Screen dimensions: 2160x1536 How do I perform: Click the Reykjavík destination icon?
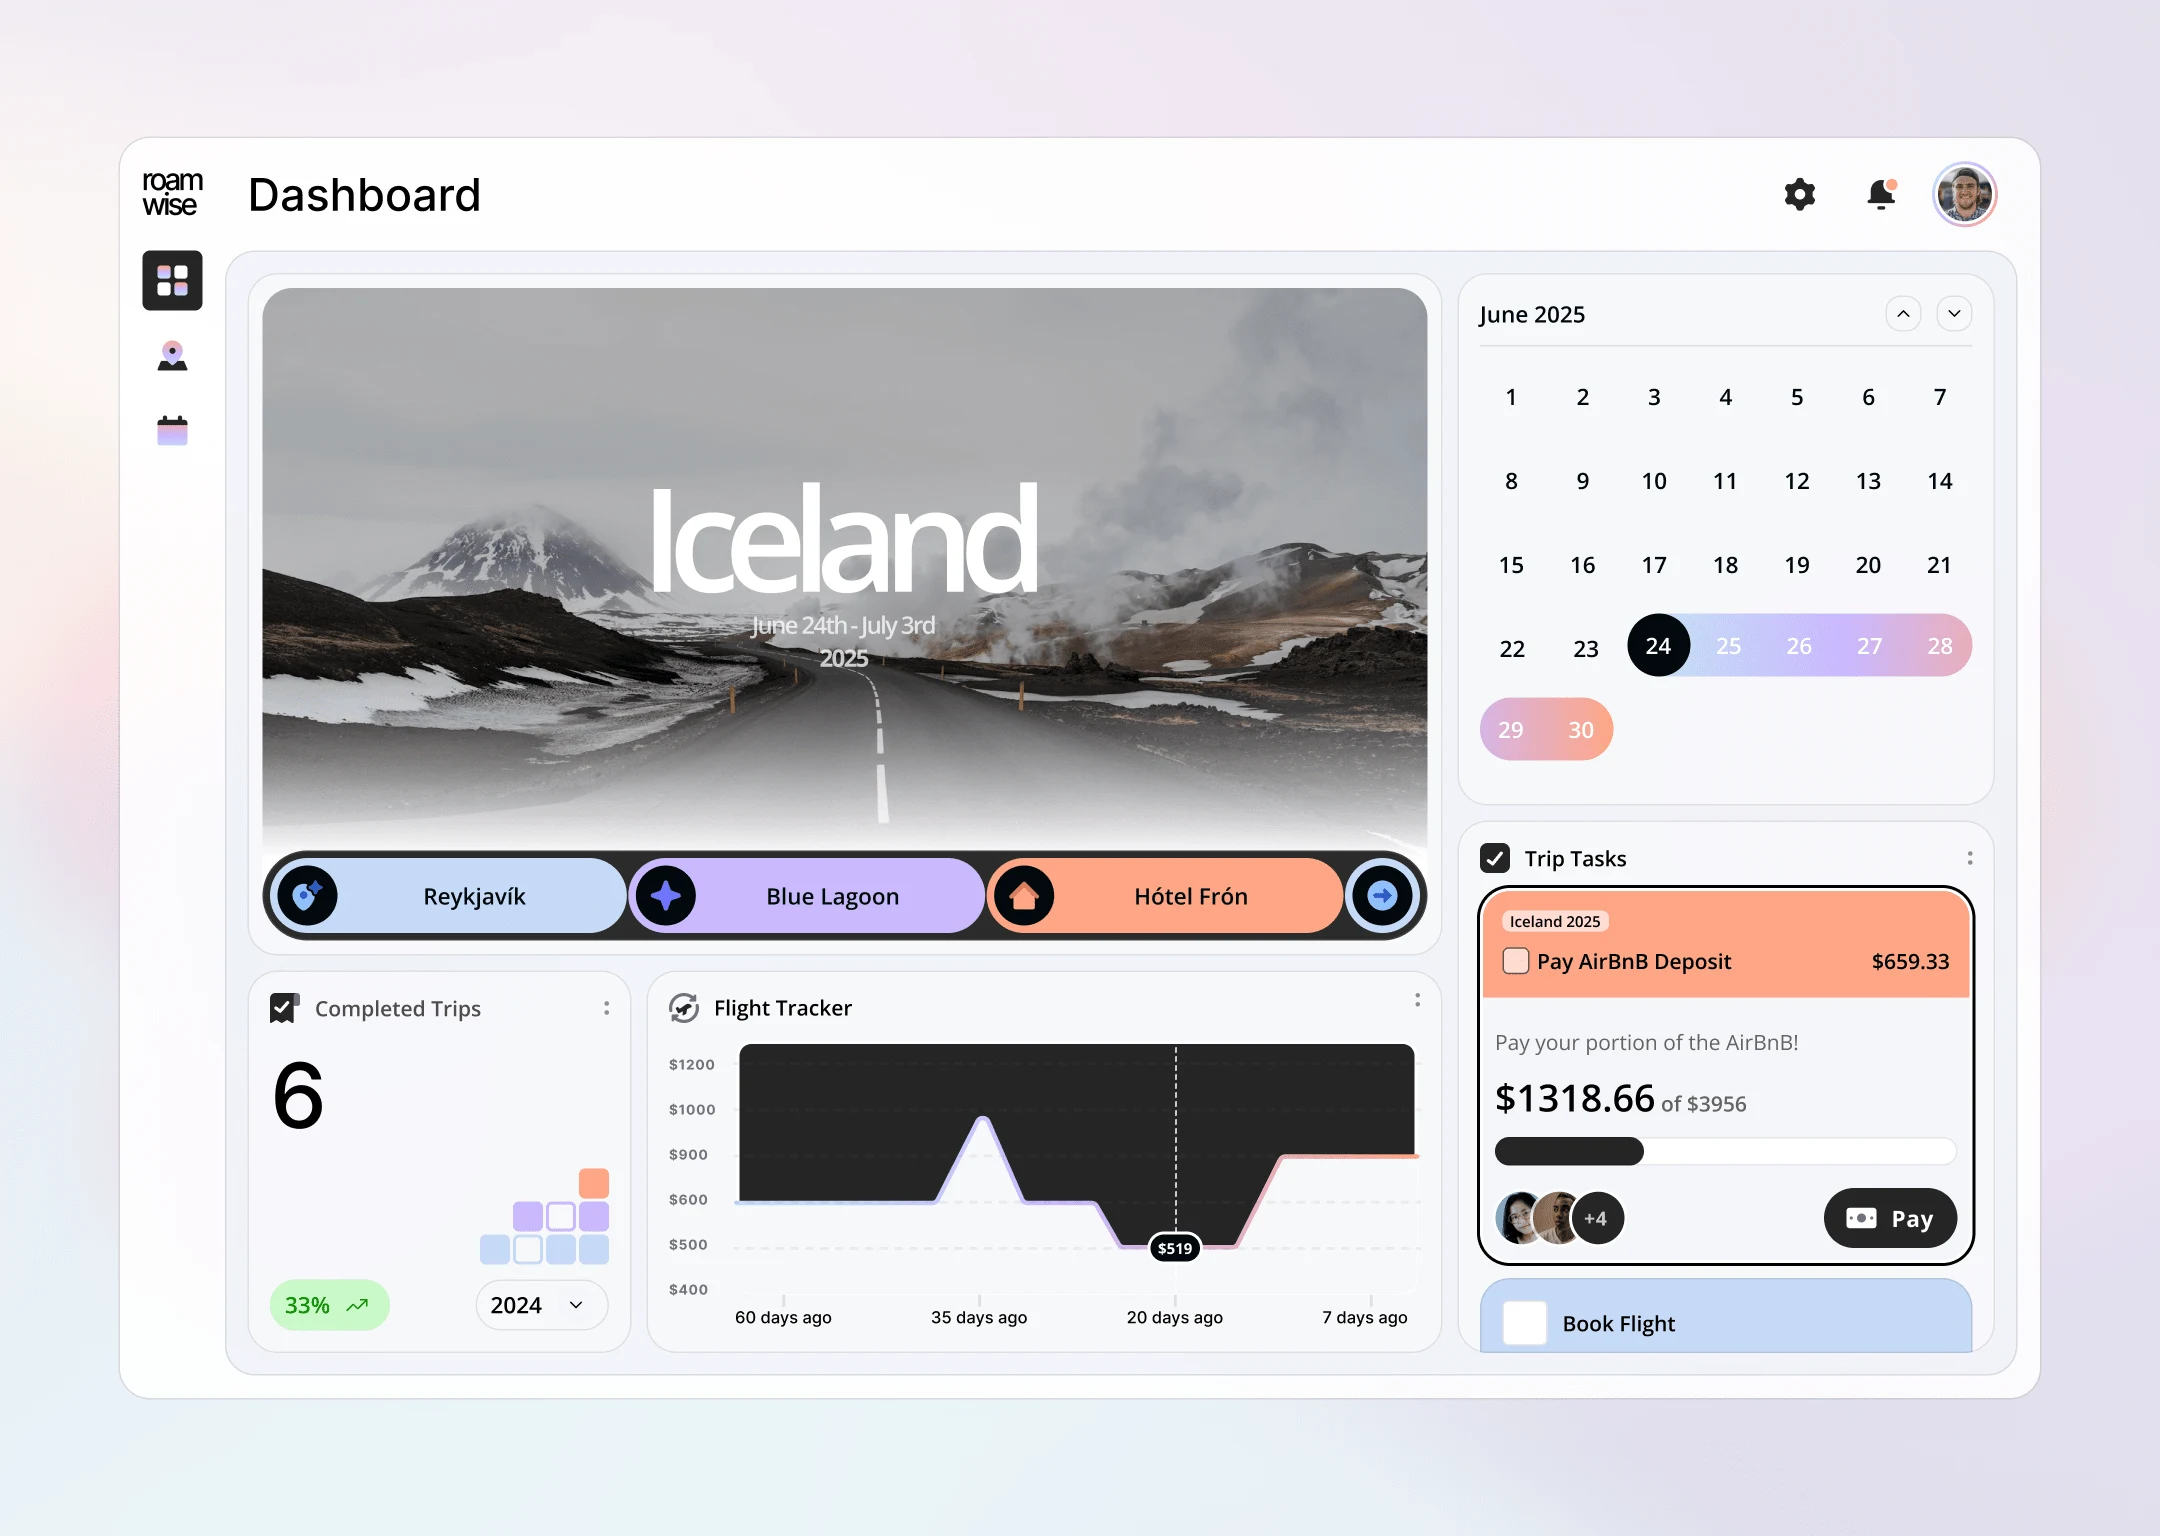coord(307,894)
